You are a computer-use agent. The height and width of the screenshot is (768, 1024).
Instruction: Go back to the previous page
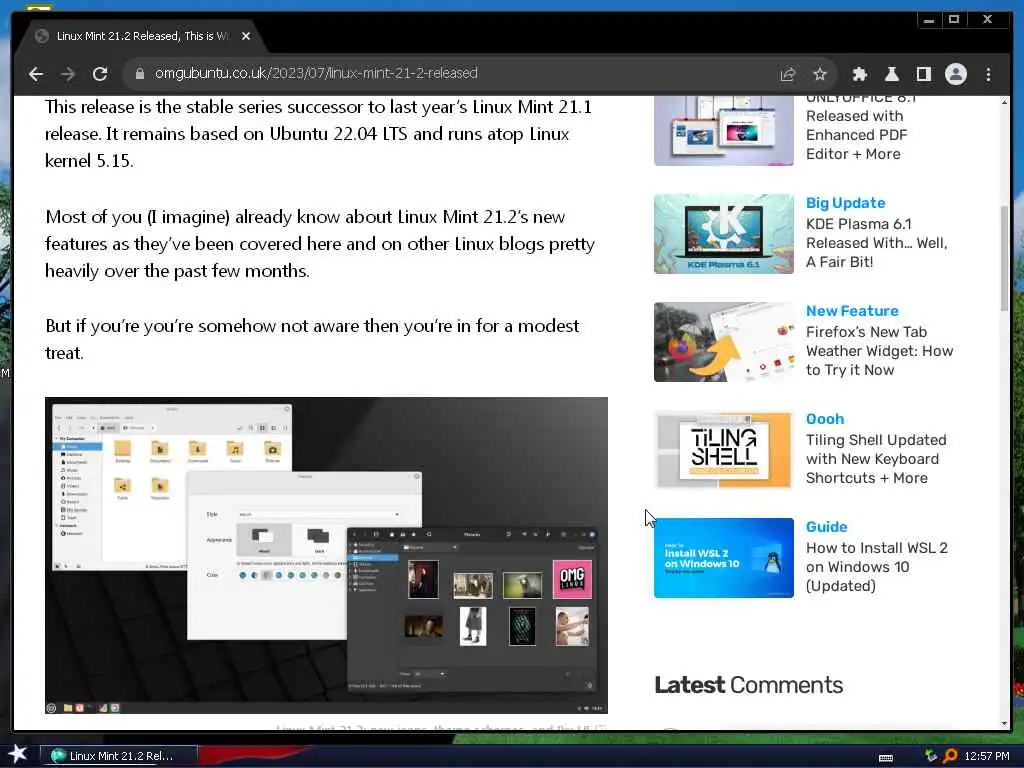36,74
